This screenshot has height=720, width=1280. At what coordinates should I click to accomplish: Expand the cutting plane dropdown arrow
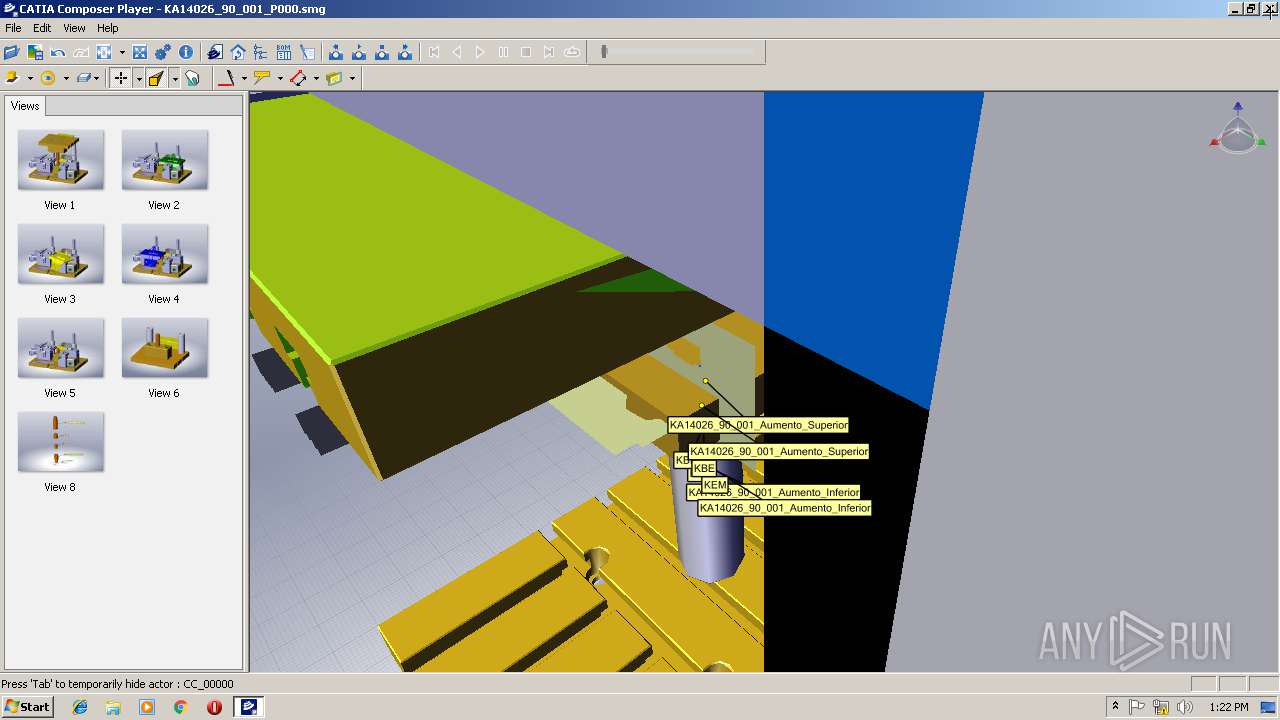[352, 78]
